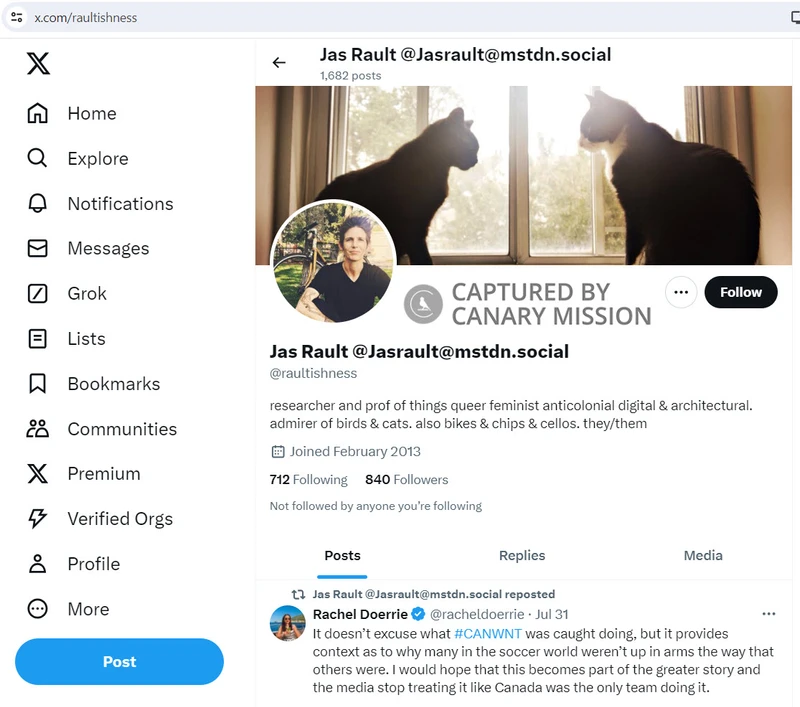This screenshot has height=707, width=800.
Task: Open Grok from sidebar
Action: pos(67,293)
